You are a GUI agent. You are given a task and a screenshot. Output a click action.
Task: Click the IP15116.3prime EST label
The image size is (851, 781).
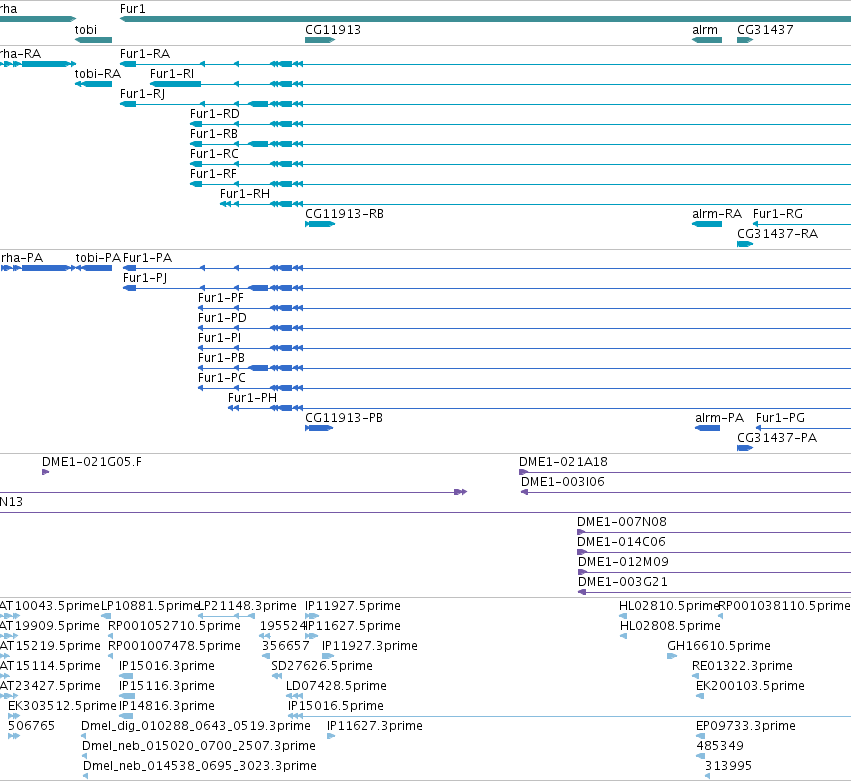167,687
